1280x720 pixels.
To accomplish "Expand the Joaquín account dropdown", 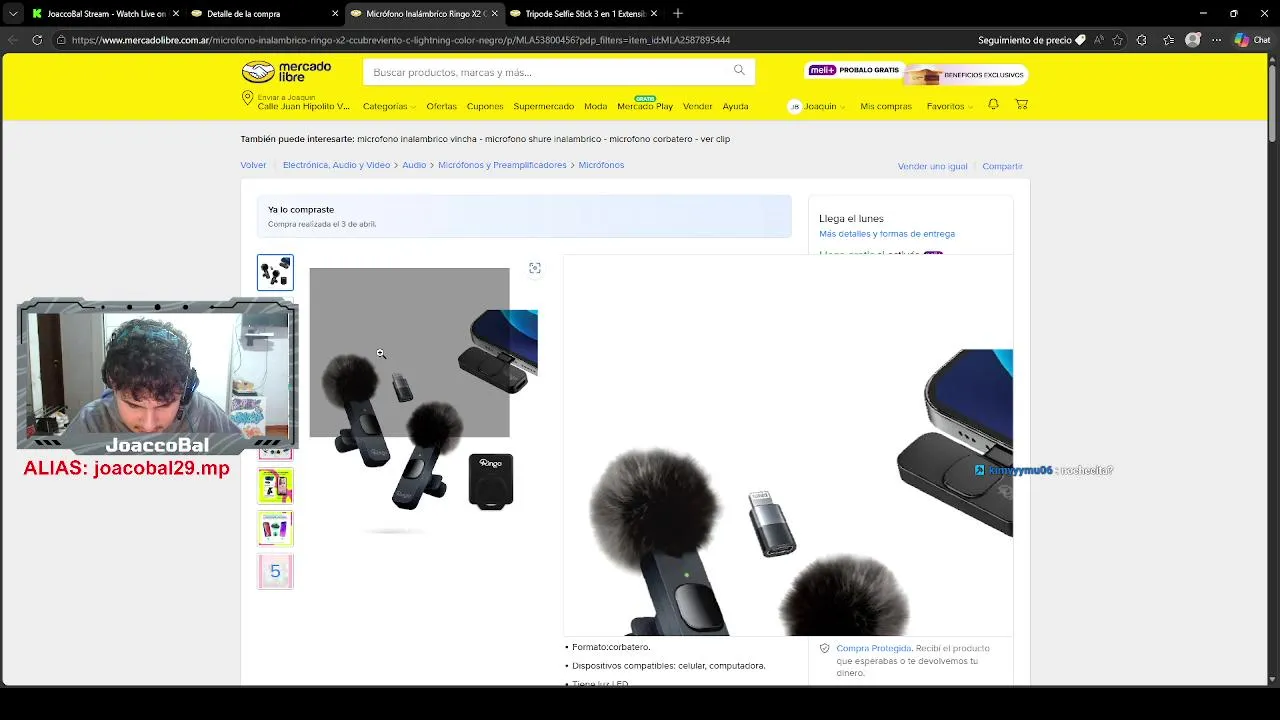I will pos(817,106).
